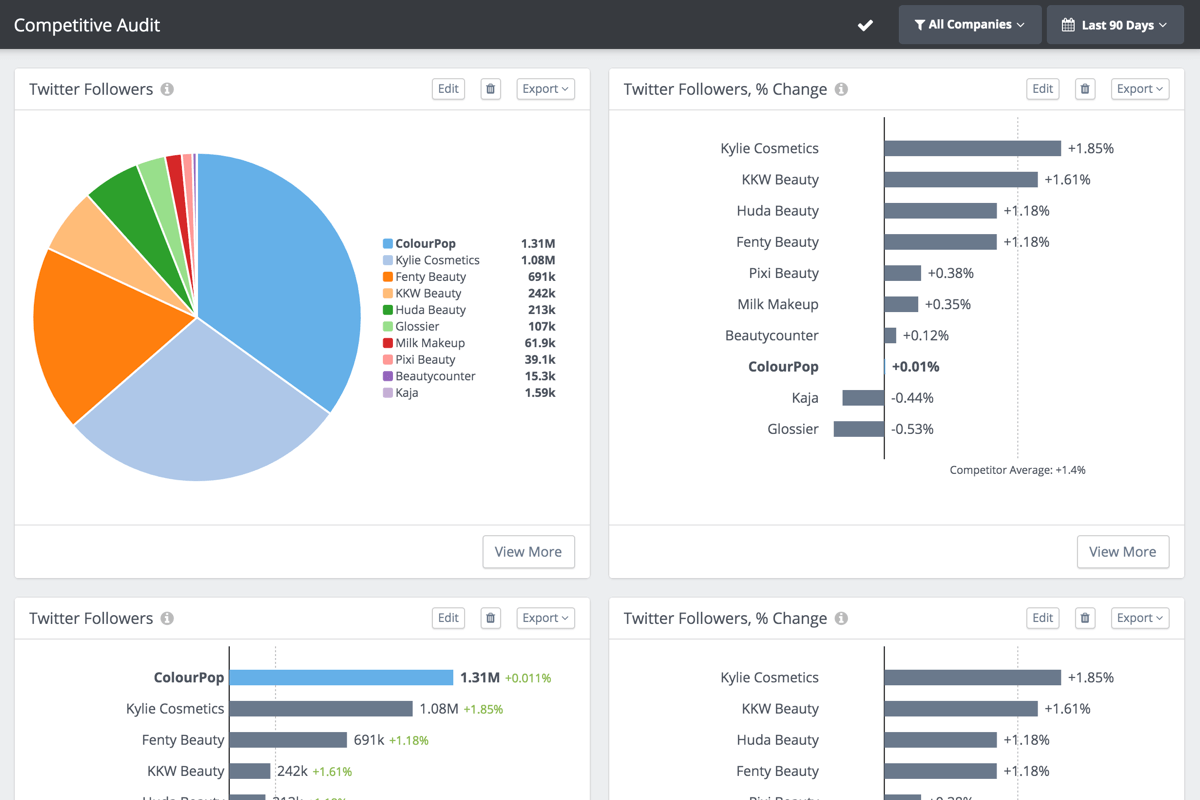This screenshot has width=1200, height=800.
Task: Click the checkmark icon in top bar
Action: [866, 25]
